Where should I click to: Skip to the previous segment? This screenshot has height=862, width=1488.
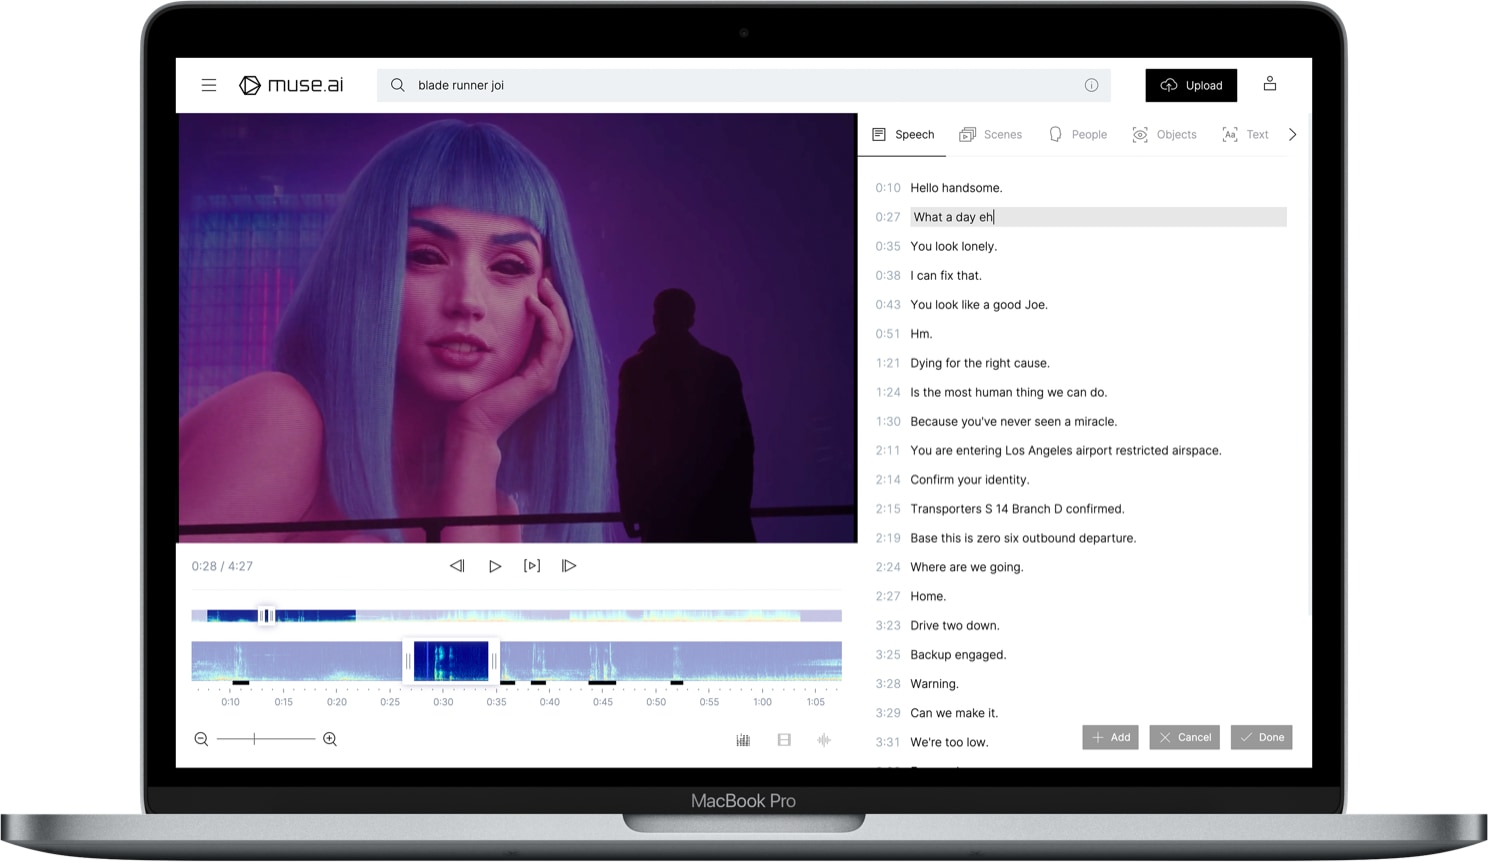(457, 566)
